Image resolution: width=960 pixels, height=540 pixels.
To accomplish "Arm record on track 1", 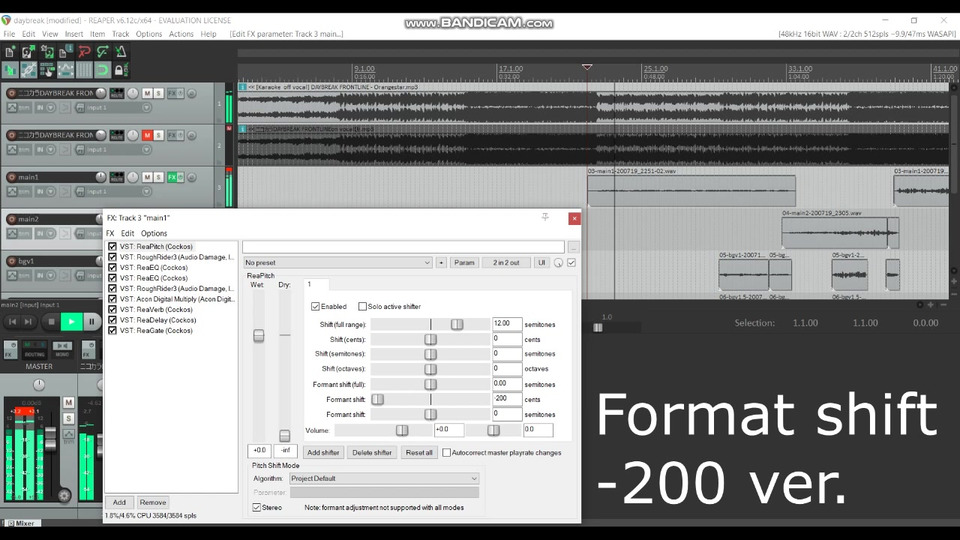I will [x=11, y=93].
